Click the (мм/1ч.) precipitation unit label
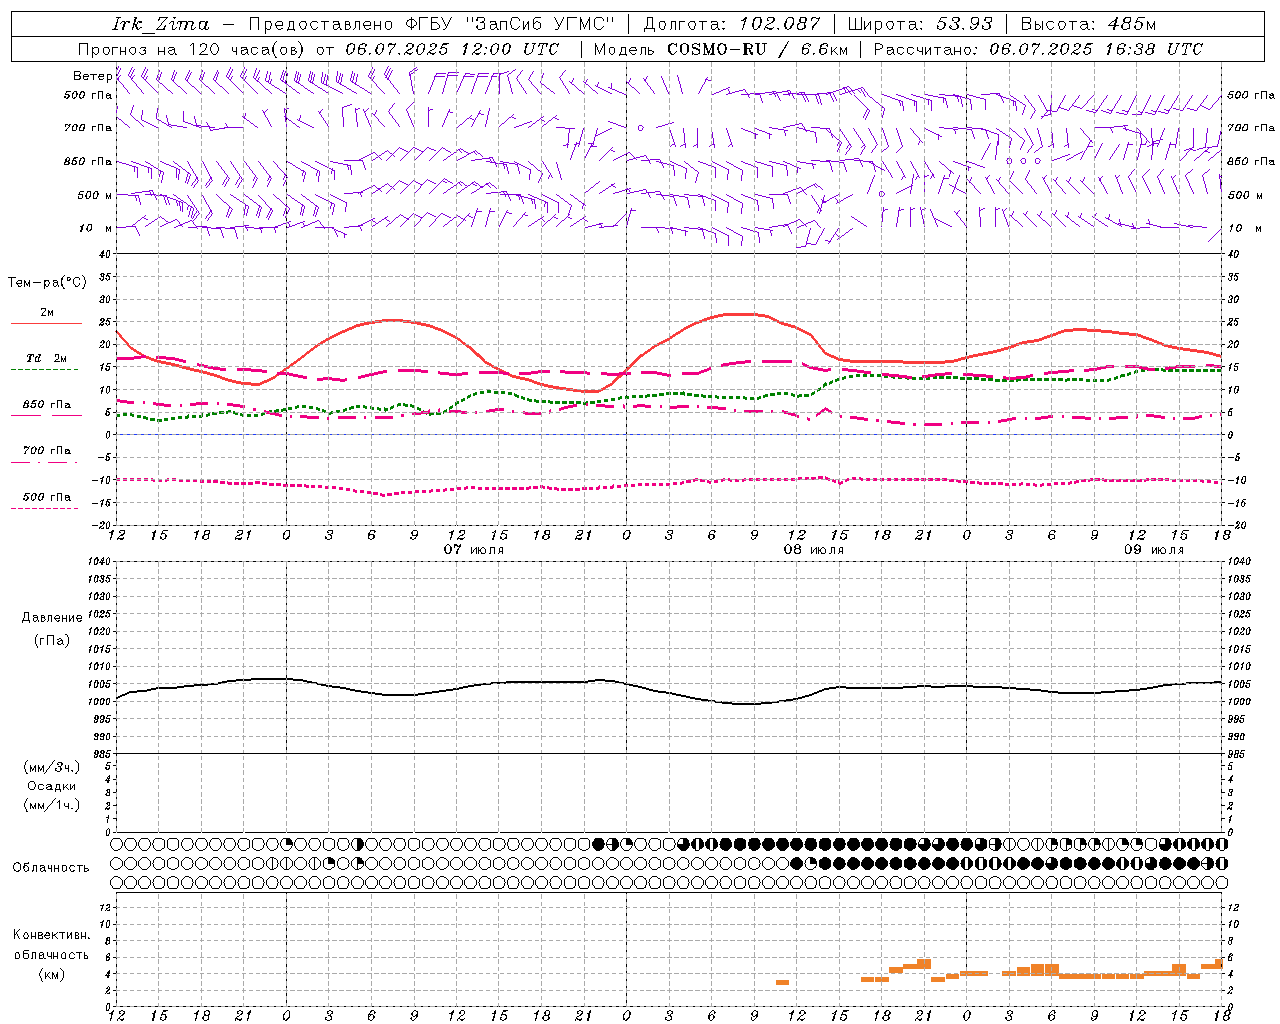1280x1024 pixels. [x=51, y=805]
